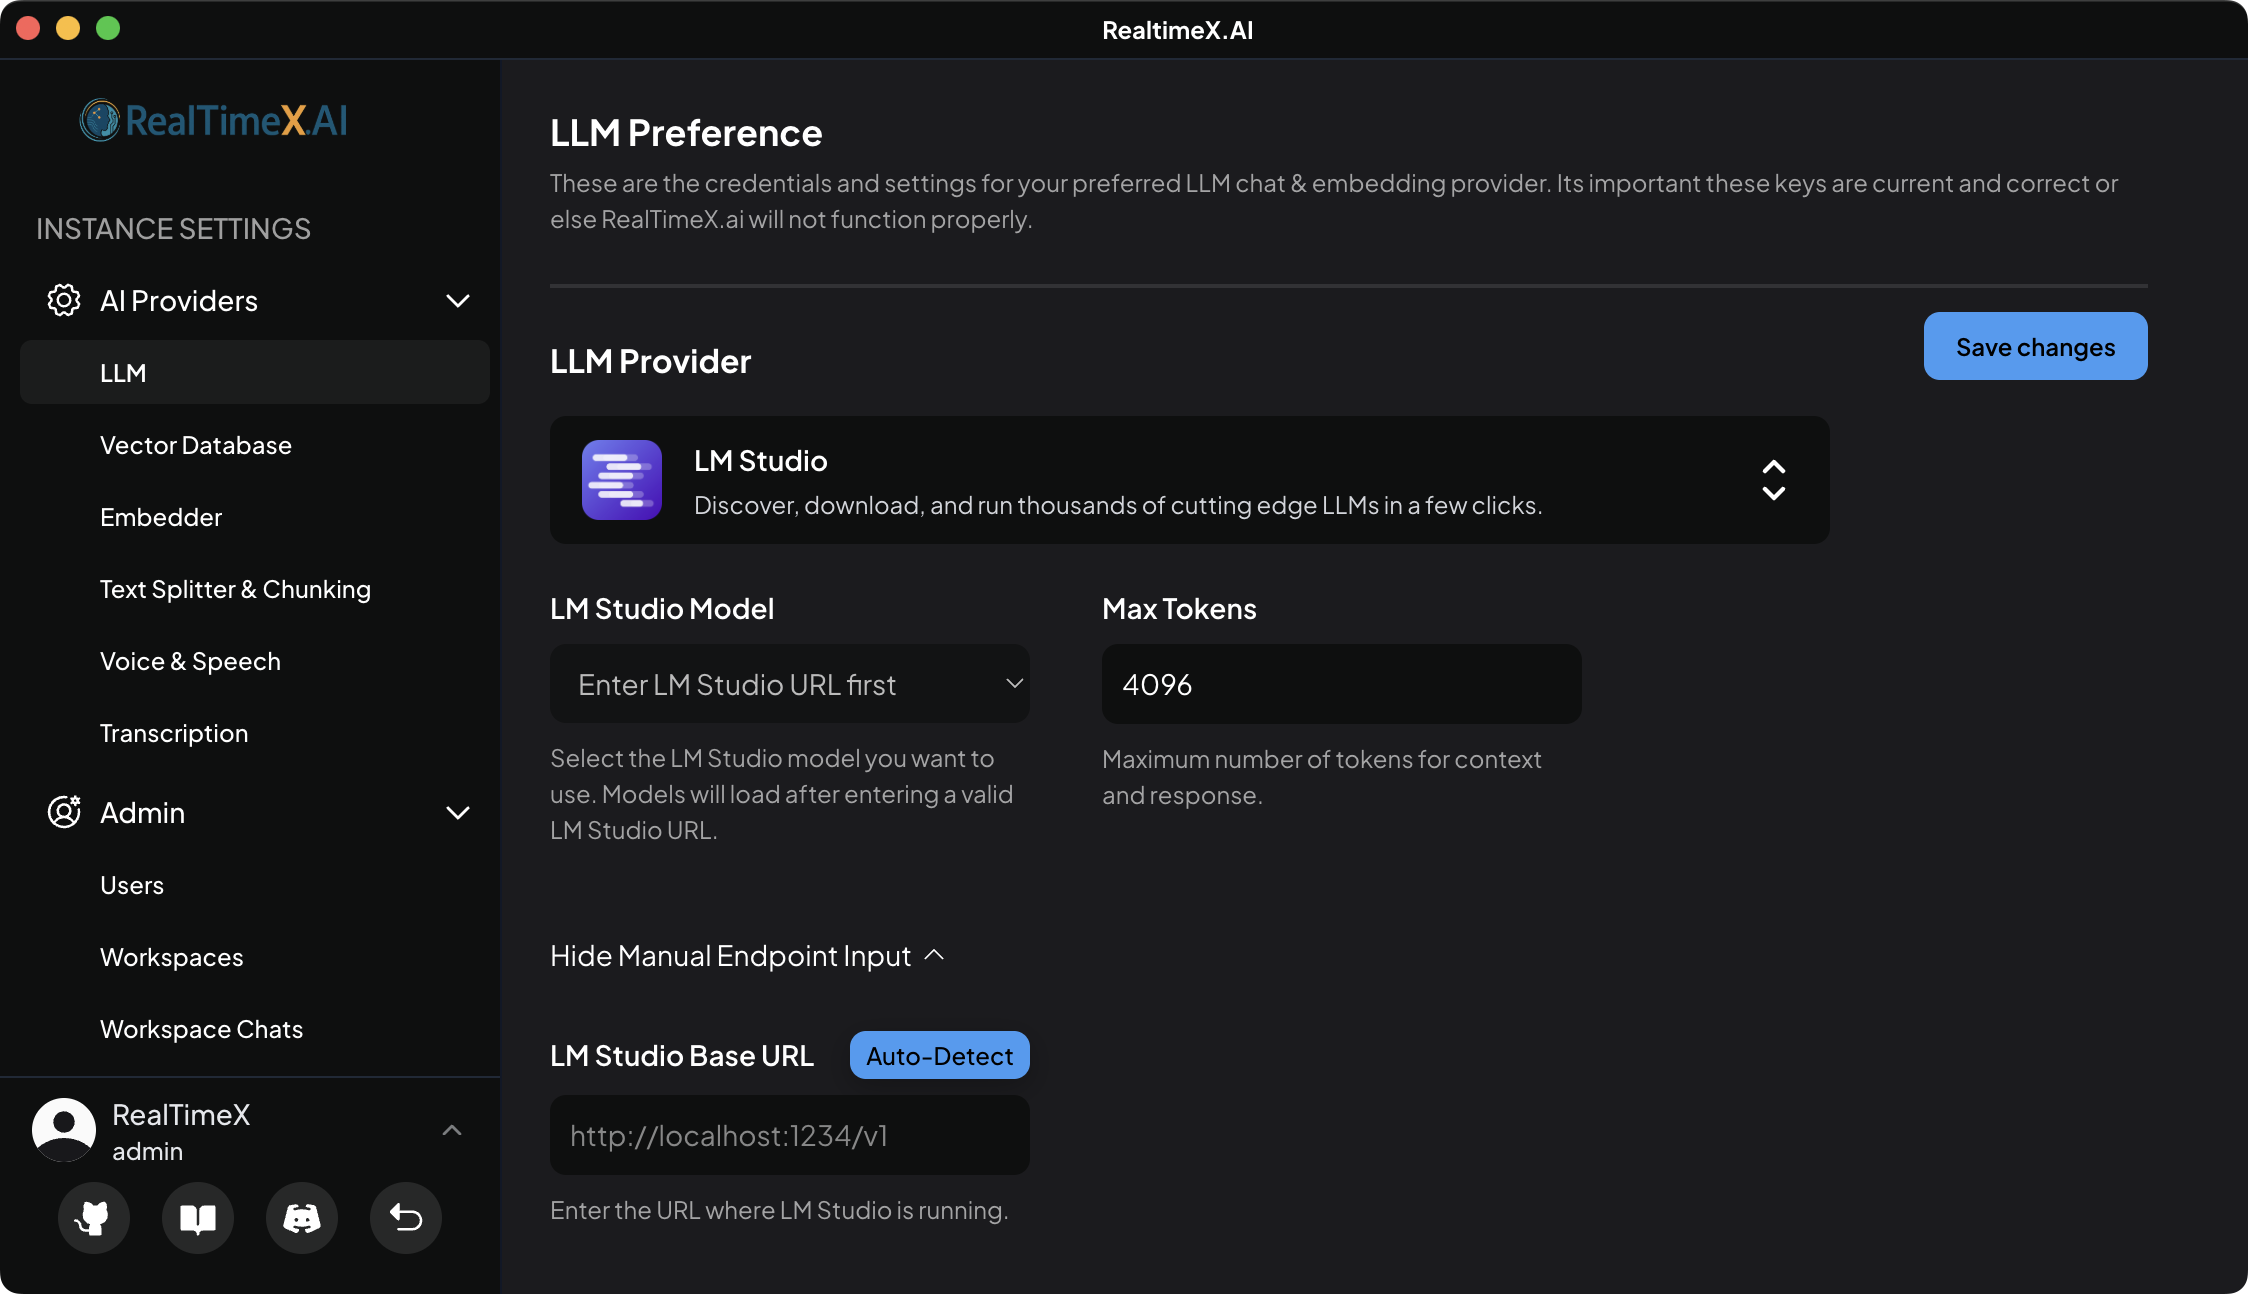Click the RealTimeX admin avatar
Screen dimensions: 2248x1294
click(63, 1129)
